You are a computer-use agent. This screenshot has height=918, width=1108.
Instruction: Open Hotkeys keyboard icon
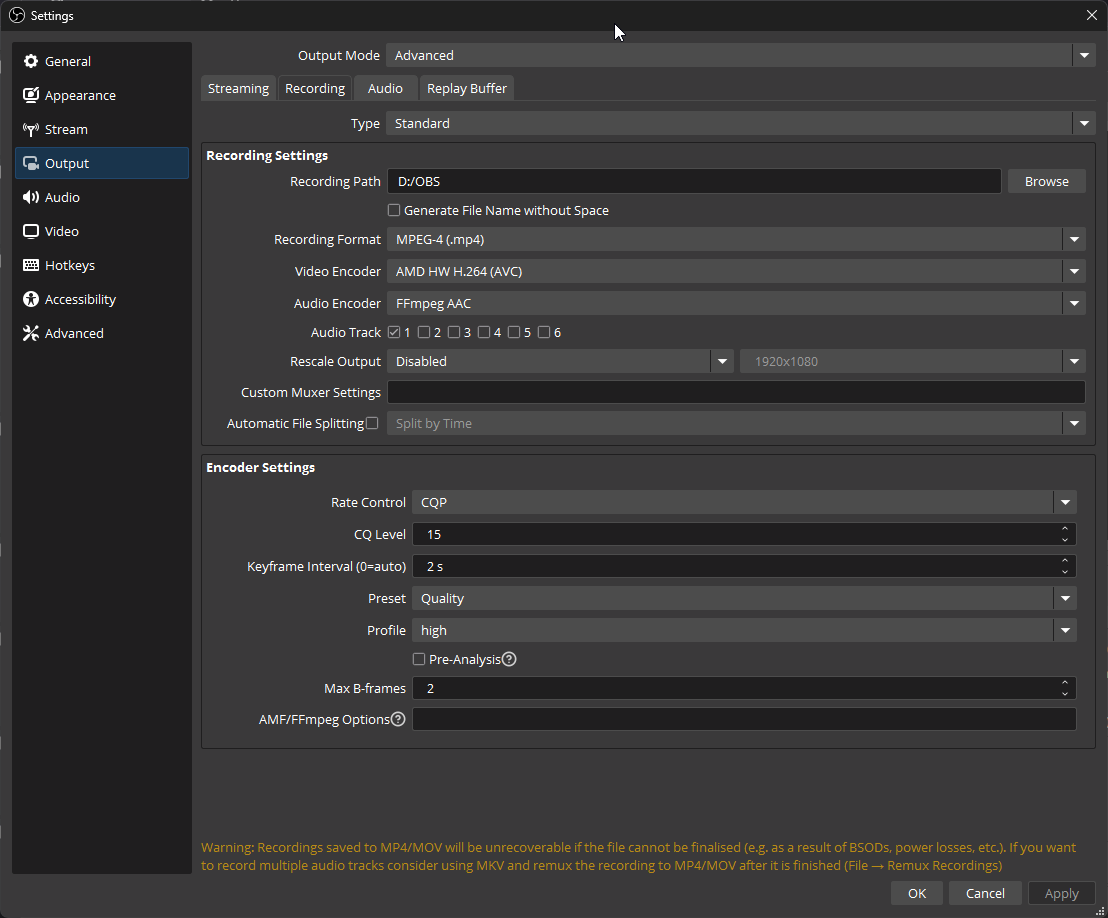click(x=30, y=266)
